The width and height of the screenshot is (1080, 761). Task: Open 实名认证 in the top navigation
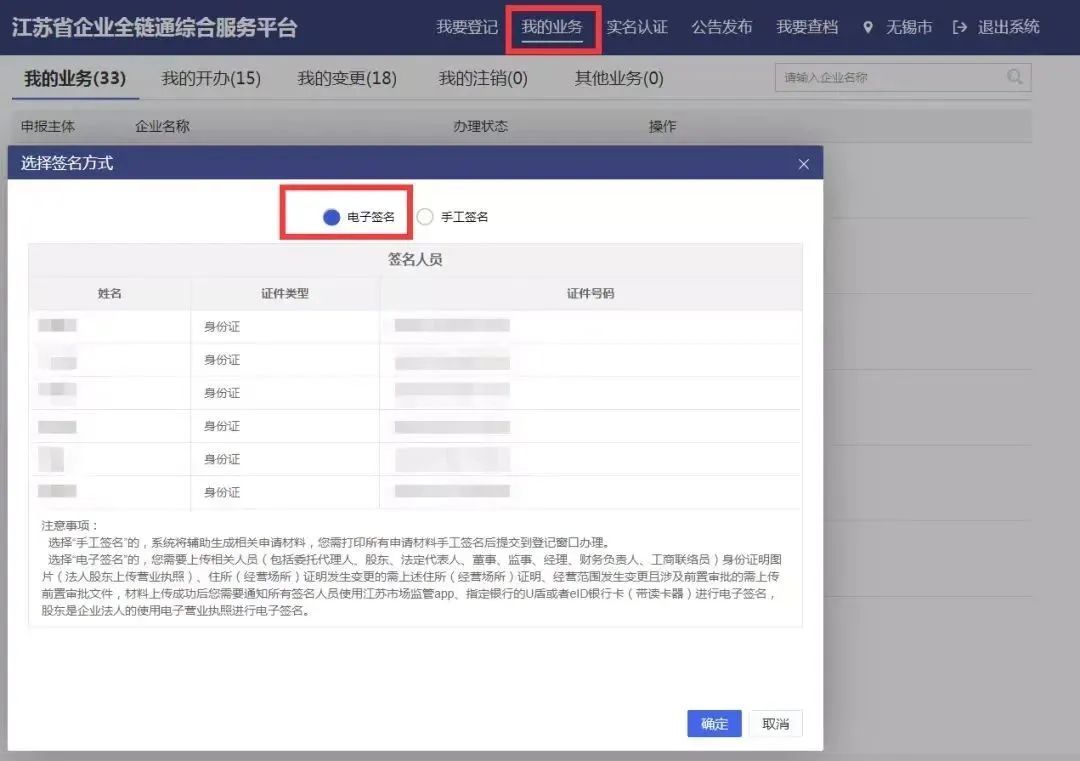(637, 27)
